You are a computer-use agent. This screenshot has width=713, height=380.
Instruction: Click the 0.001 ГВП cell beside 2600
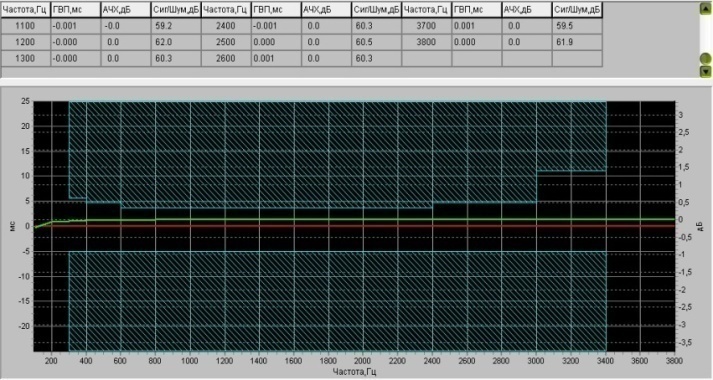[276, 59]
